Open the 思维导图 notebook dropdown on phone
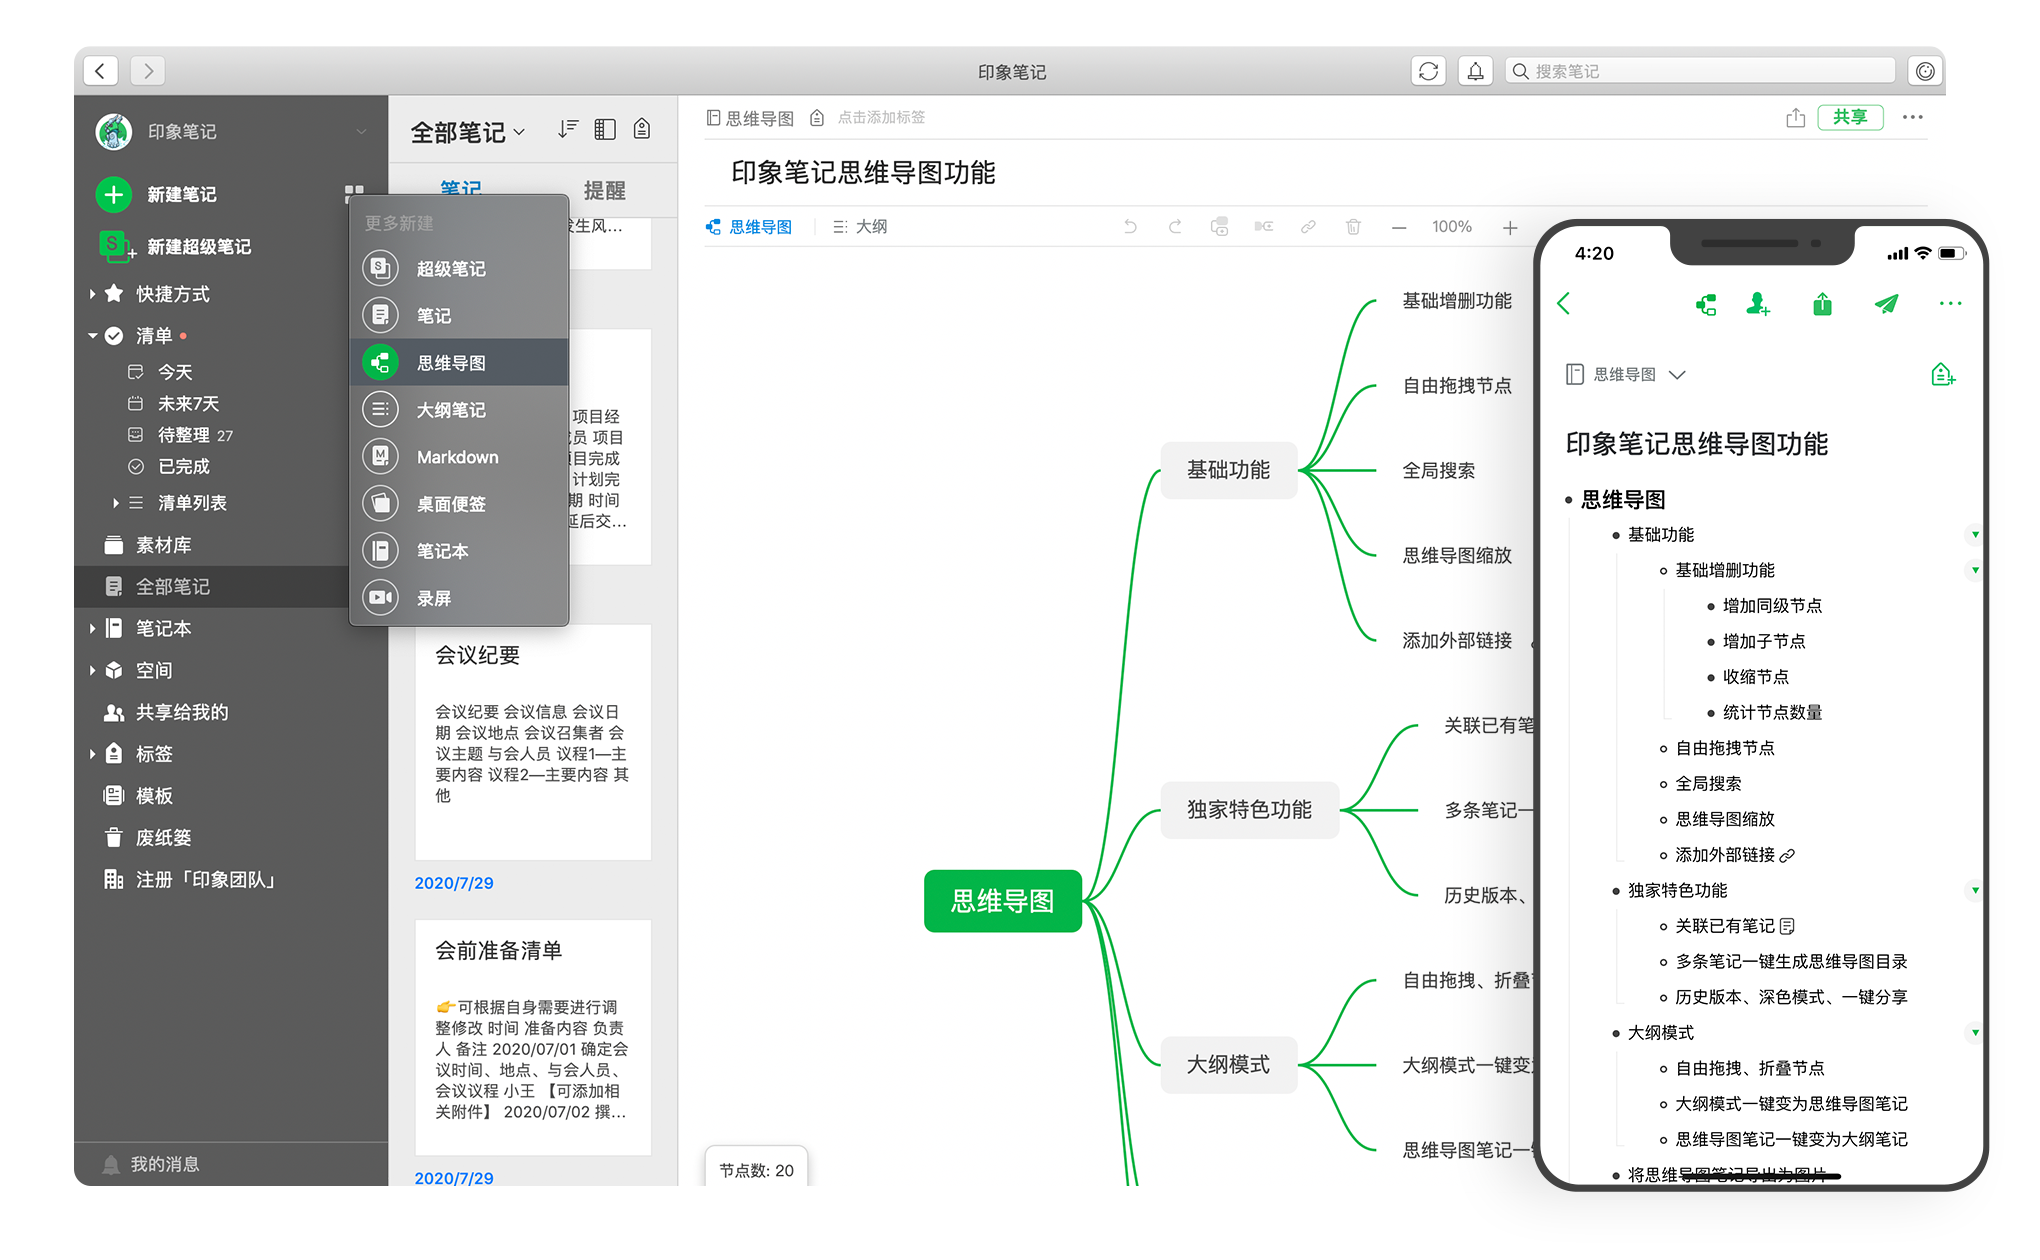This screenshot has height=1260, width=2040. (x=1626, y=374)
